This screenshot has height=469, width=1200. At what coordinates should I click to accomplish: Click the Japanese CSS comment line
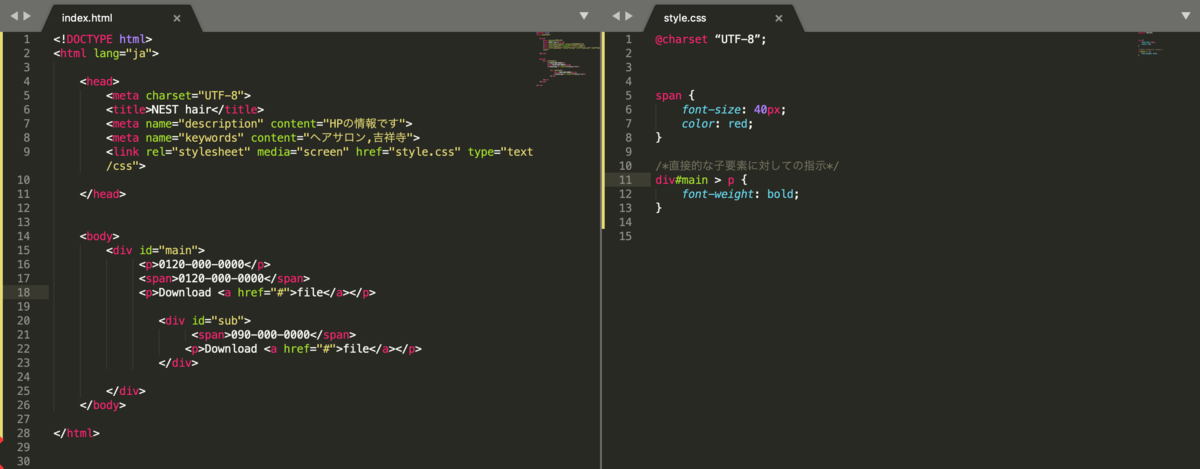(x=748, y=166)
